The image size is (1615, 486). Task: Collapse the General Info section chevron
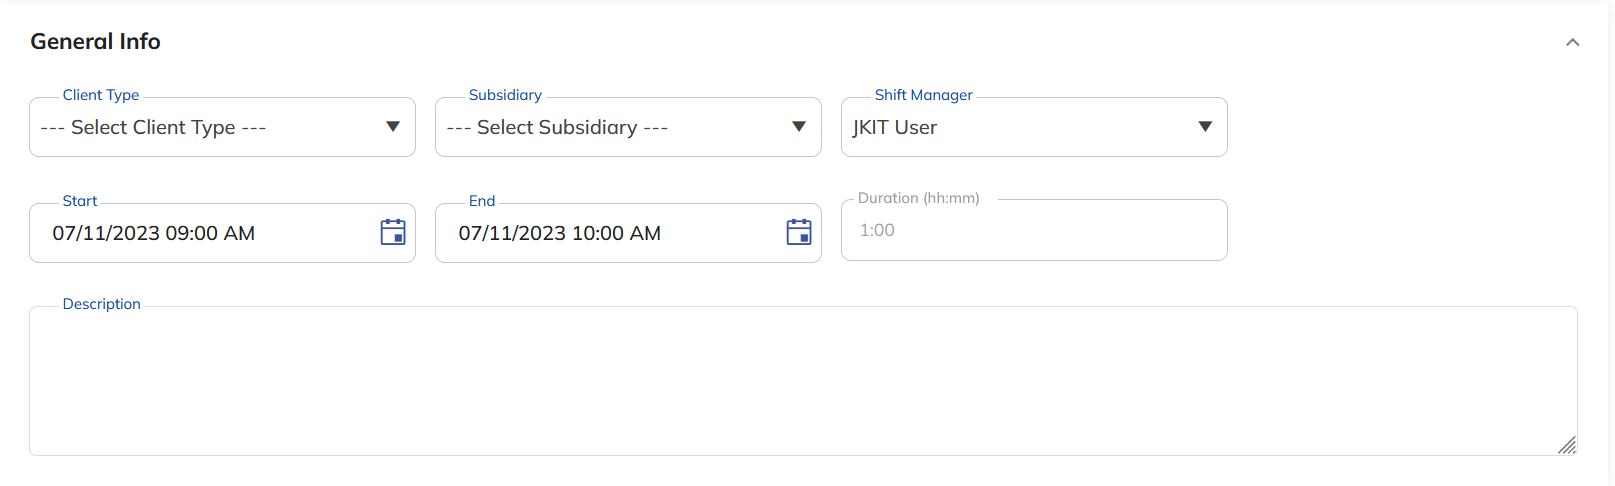[1572, 42]
